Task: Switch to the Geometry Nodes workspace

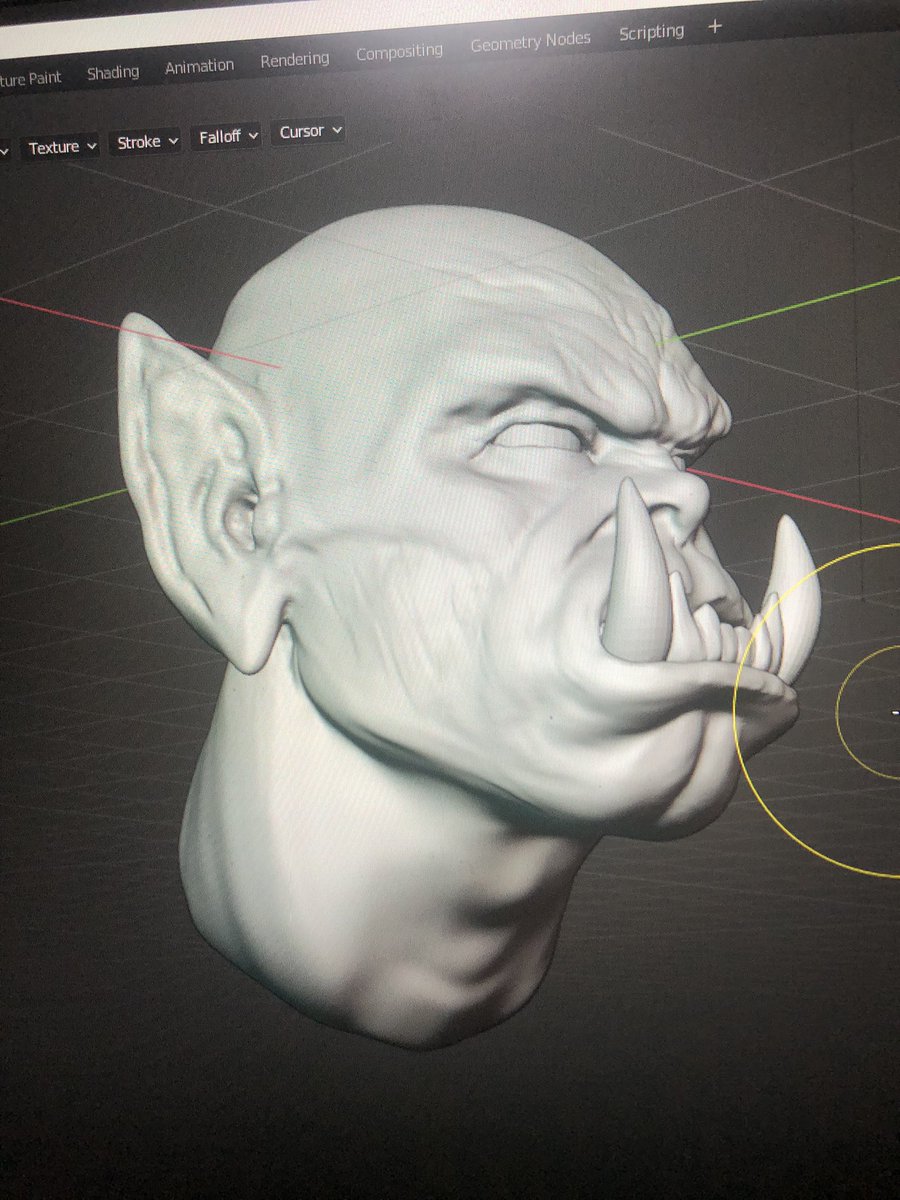Action: pos(530,42)
